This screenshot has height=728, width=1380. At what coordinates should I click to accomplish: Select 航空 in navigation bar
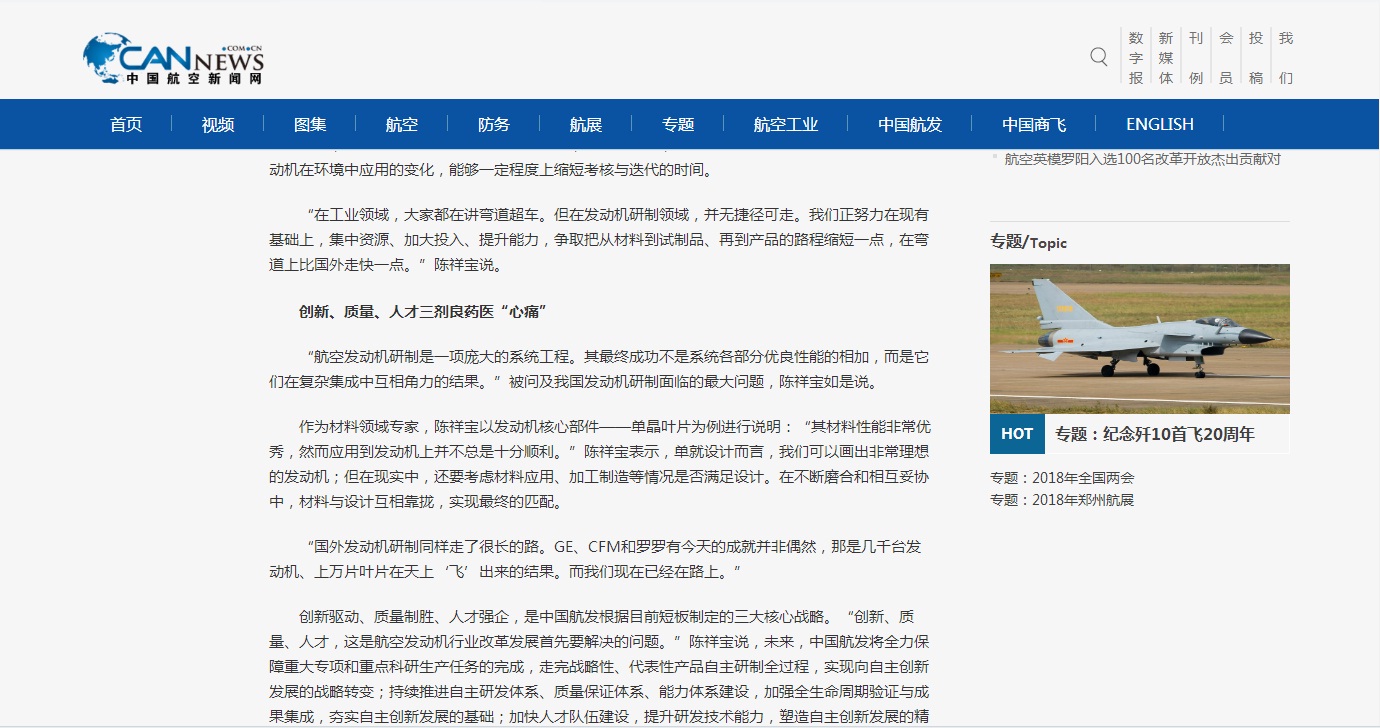coord(402,124)
